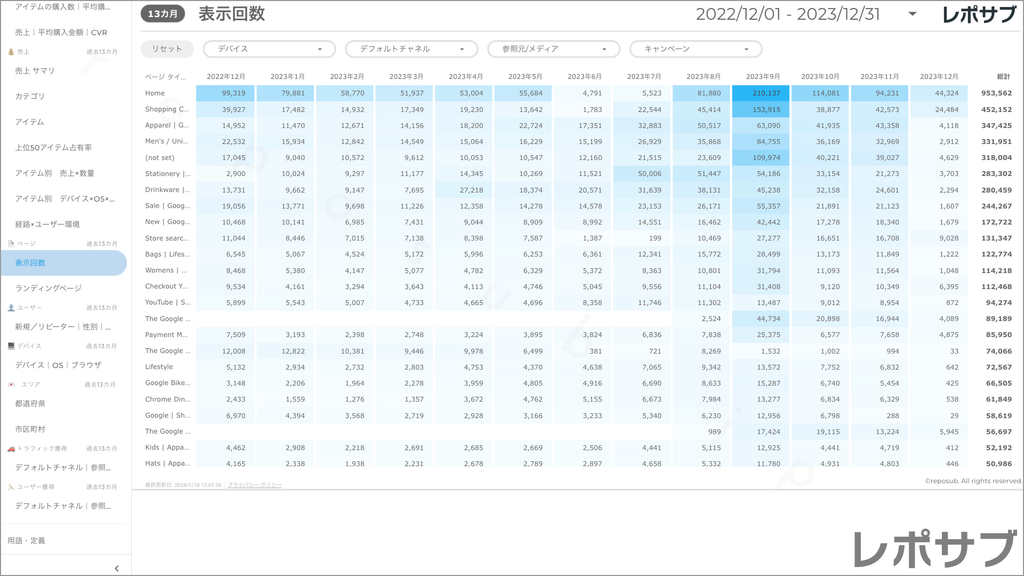Click the トラフィック獲得 section truck icon
1024x576 pixels.
(11, 449)
